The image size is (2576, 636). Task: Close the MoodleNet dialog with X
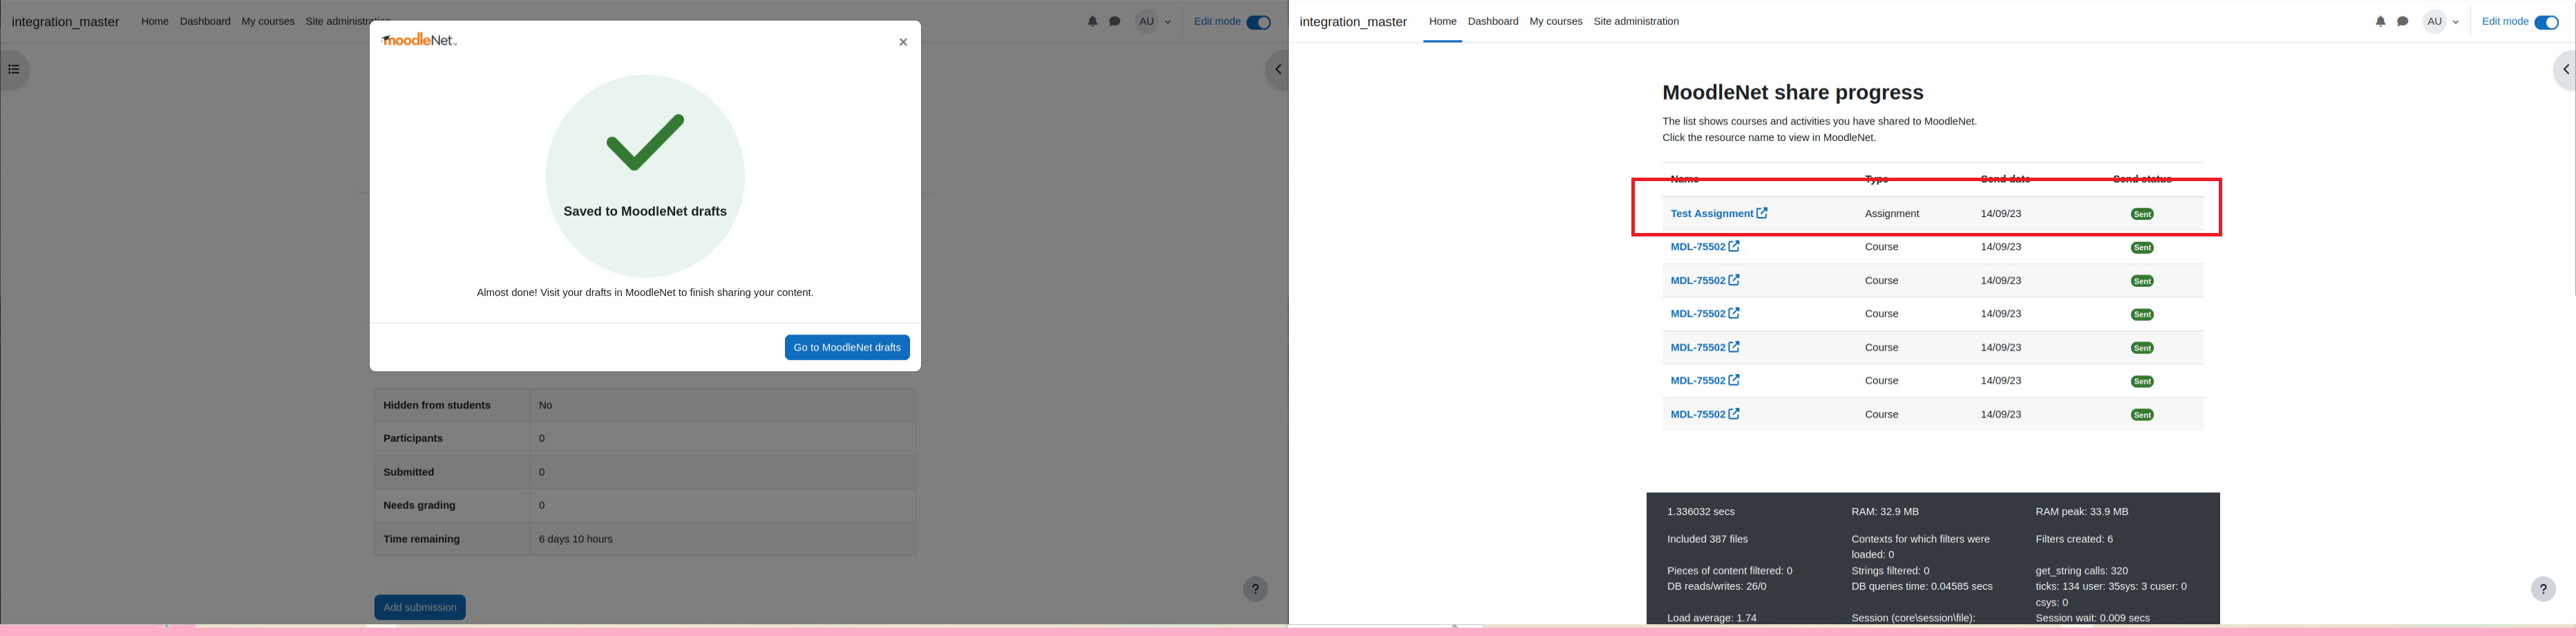tap(903, 42)
